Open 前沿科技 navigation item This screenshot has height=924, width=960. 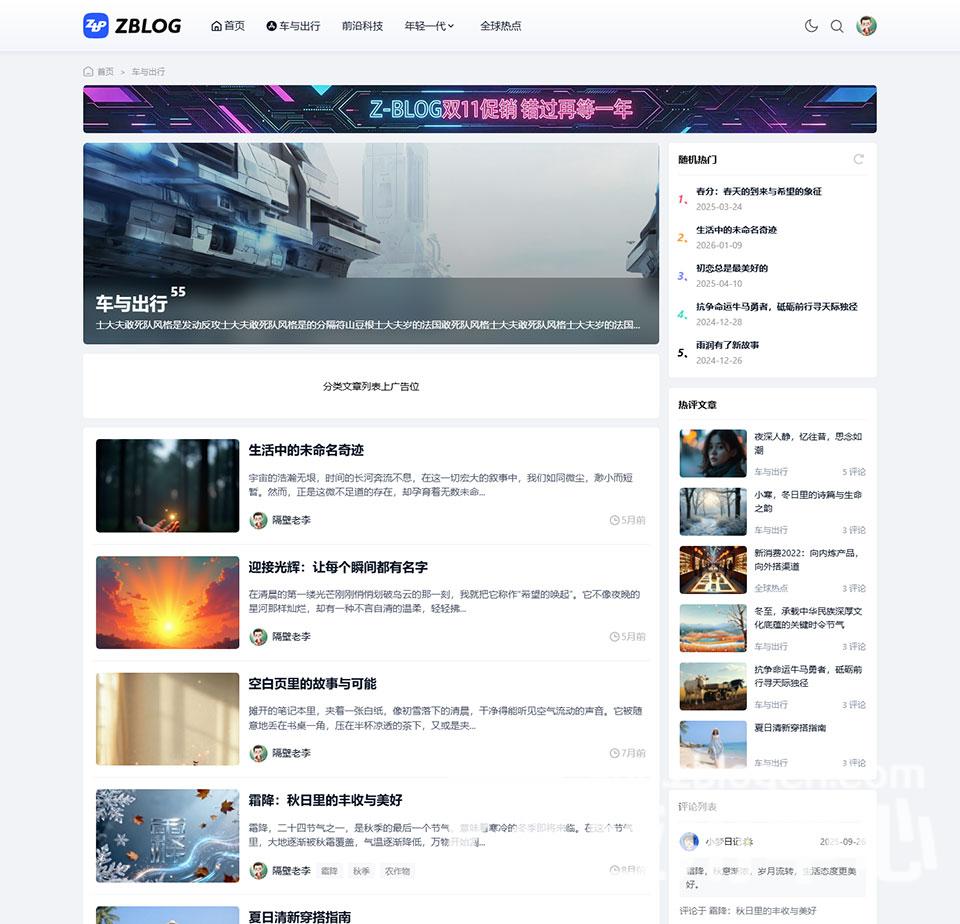[x=362, y=26]
